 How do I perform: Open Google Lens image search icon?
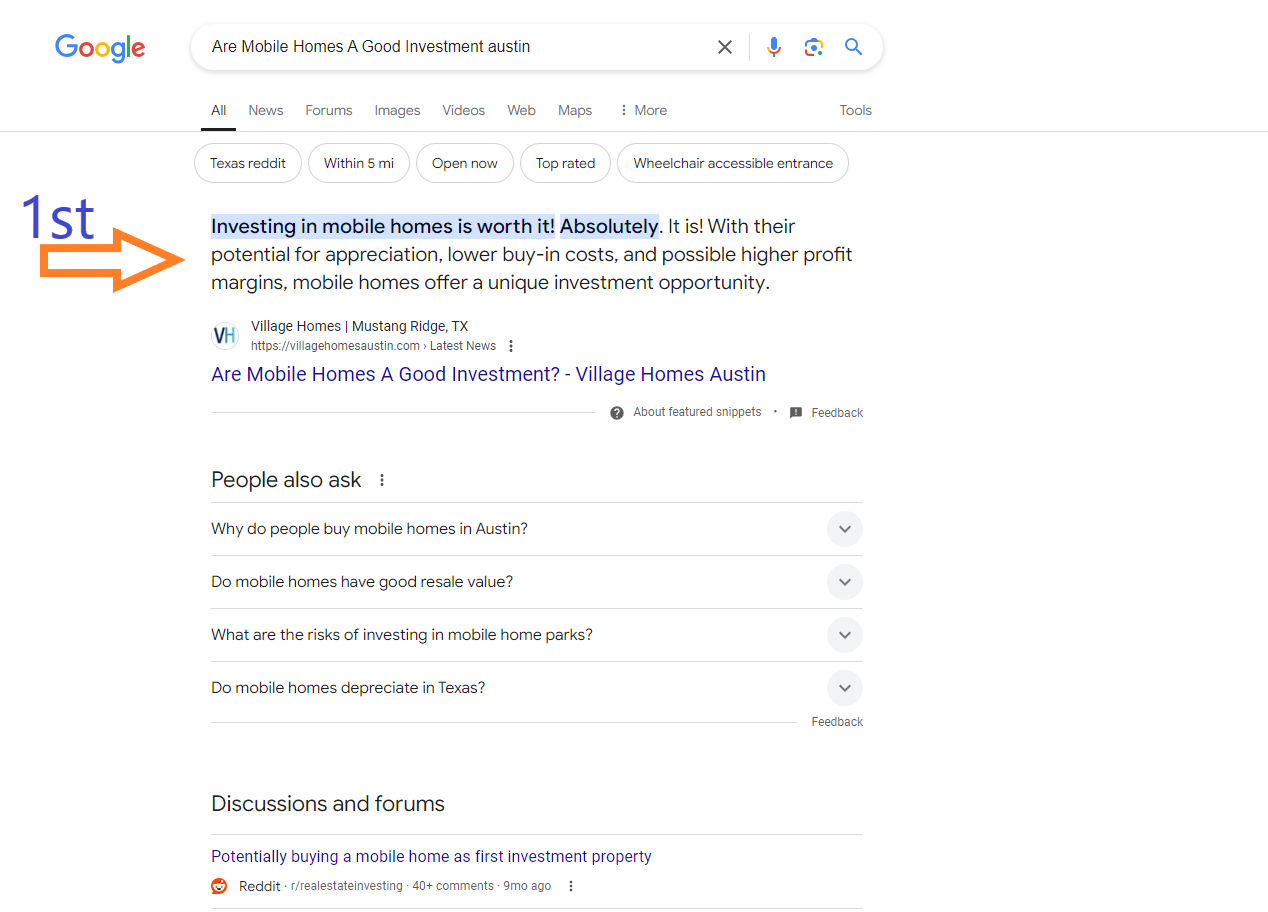point(814,47)
